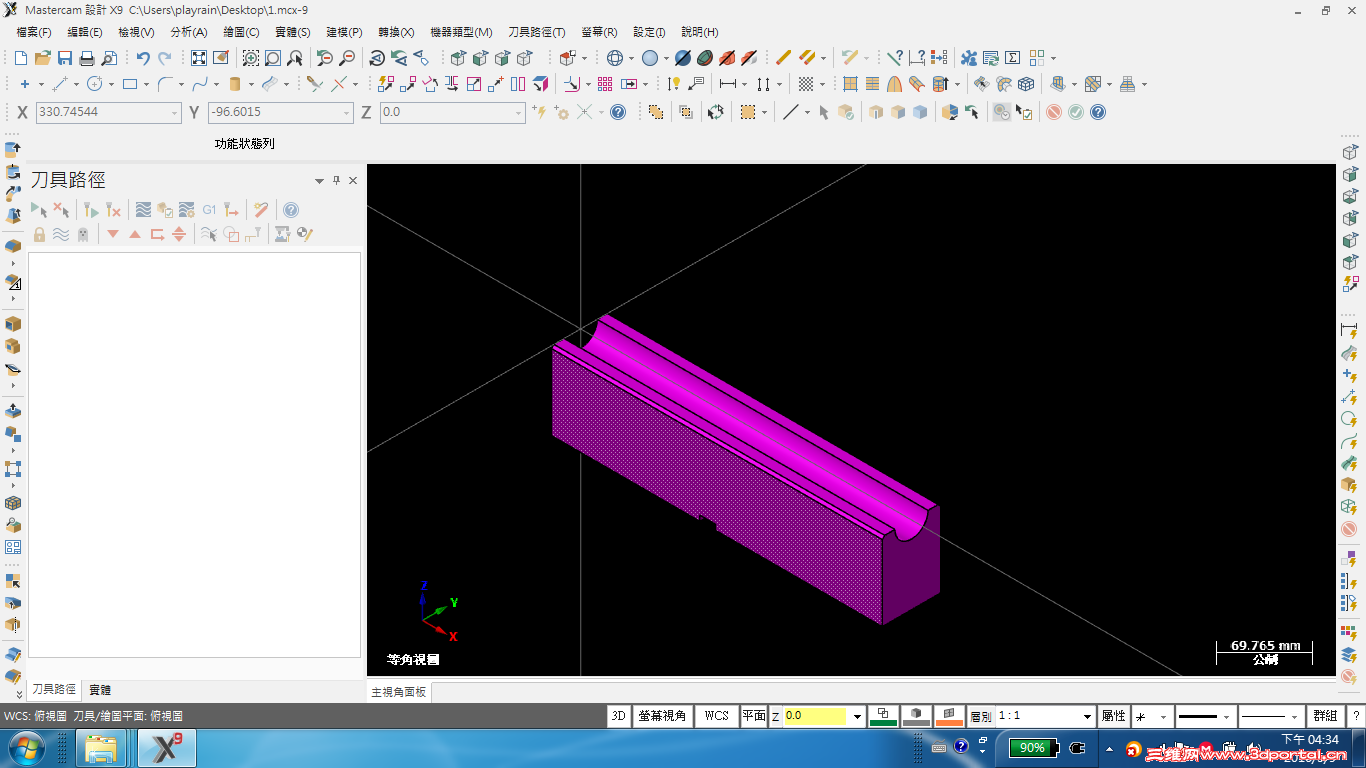The width and height of the screenshot is (1366, 768).
Task: Open the 刀具路徑(T) menu
Action: pos(536,32)
